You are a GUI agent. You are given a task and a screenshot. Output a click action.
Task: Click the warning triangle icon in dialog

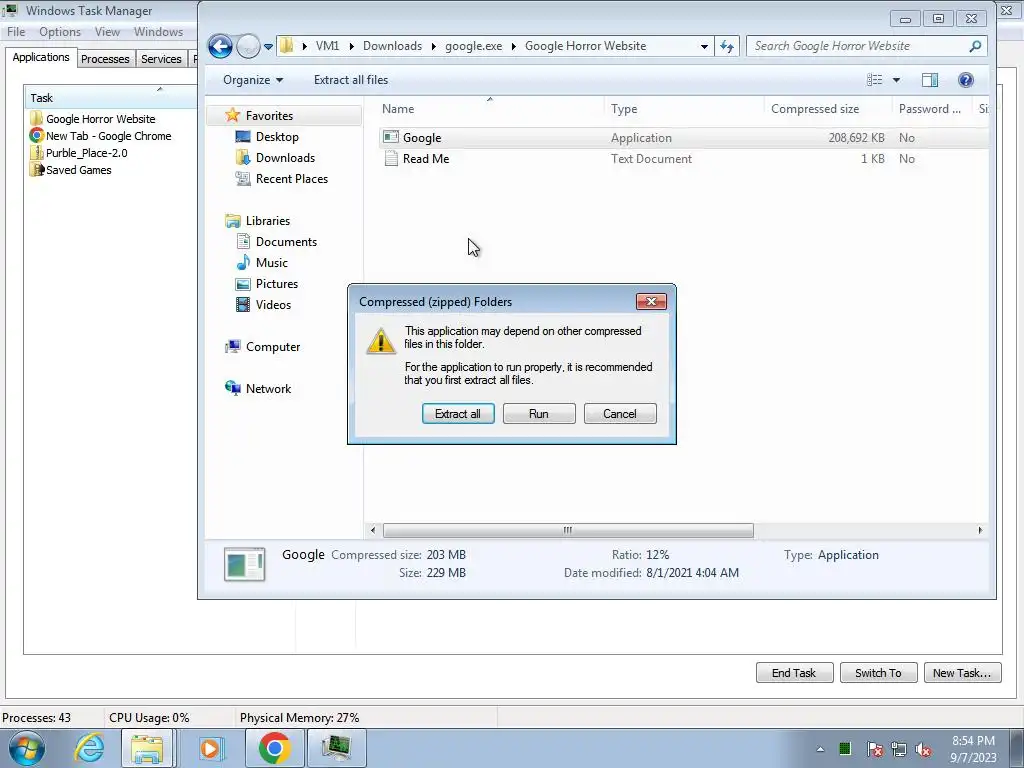[380, 341]
